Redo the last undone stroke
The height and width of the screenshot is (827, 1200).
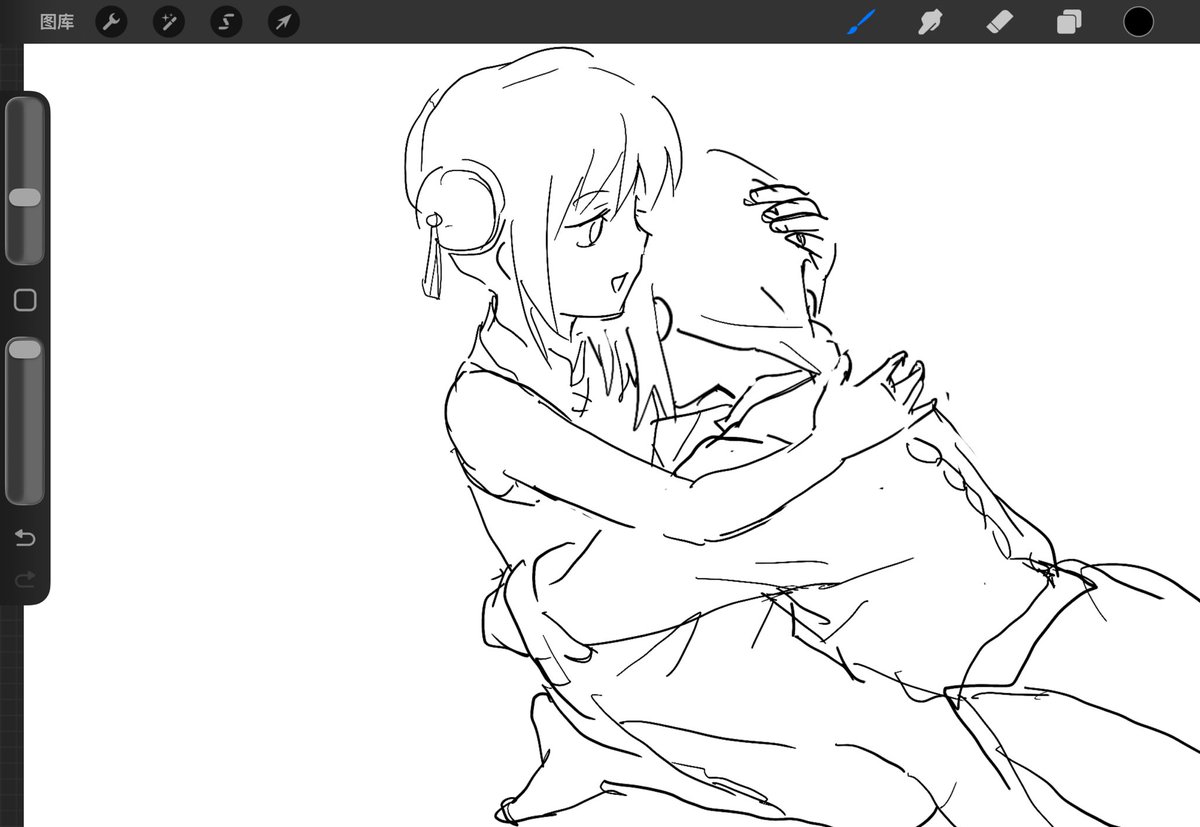[x=25, y=578]
